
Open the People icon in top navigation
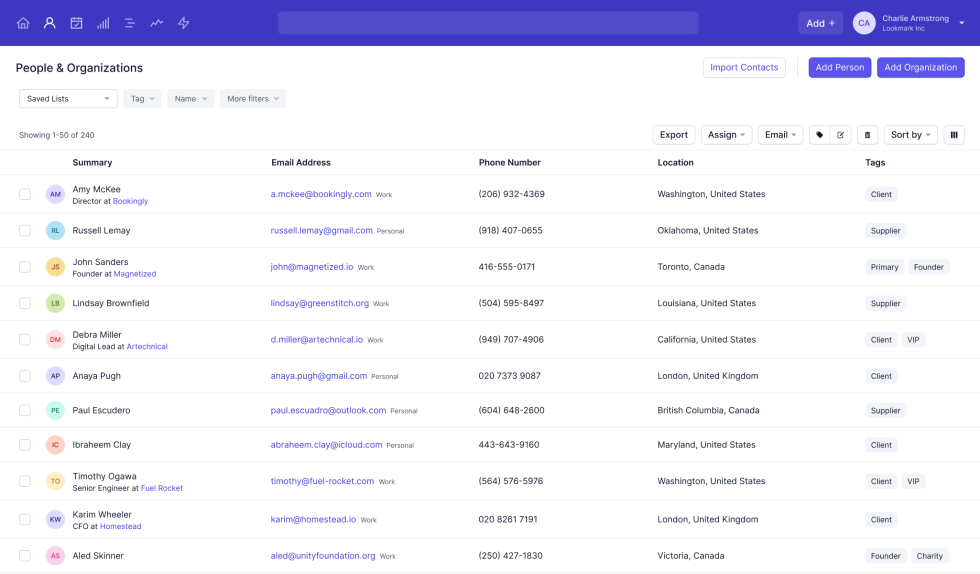(49, 23)
